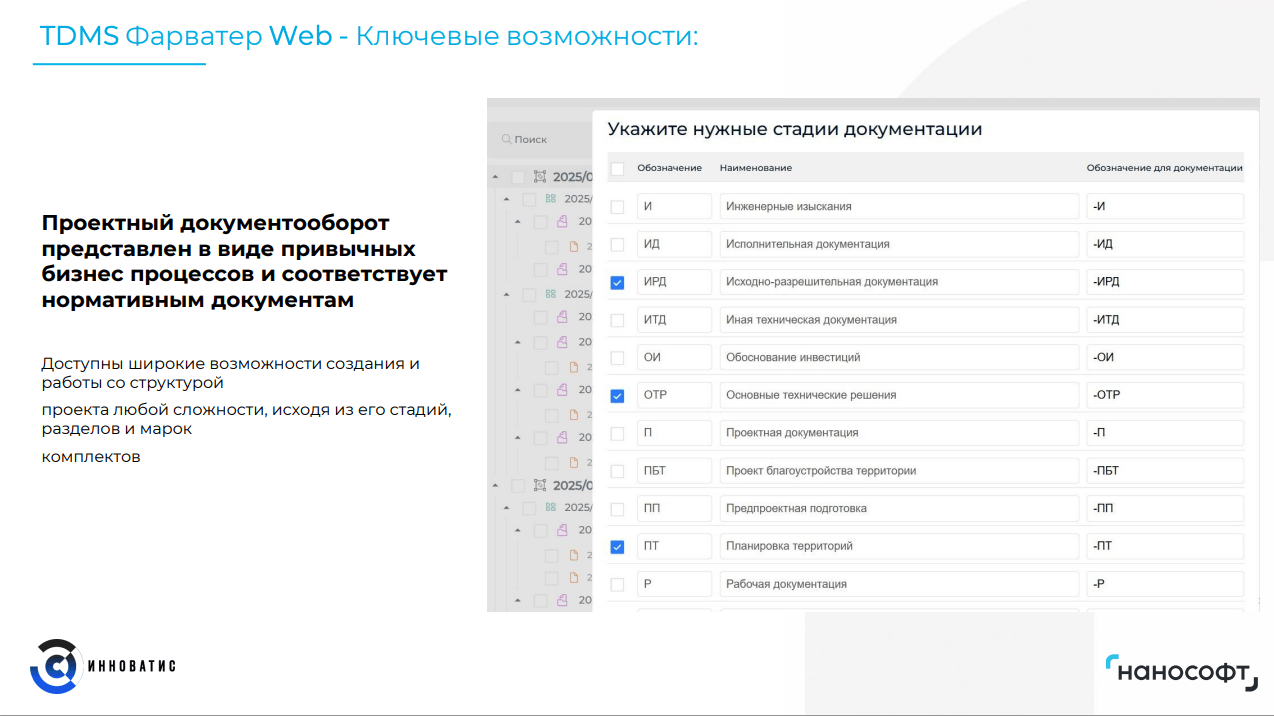The height and width of the screenshot is (716, 1274).
Task: Edit the Исполнительная документация name field
Action: (x=899, y=244)
